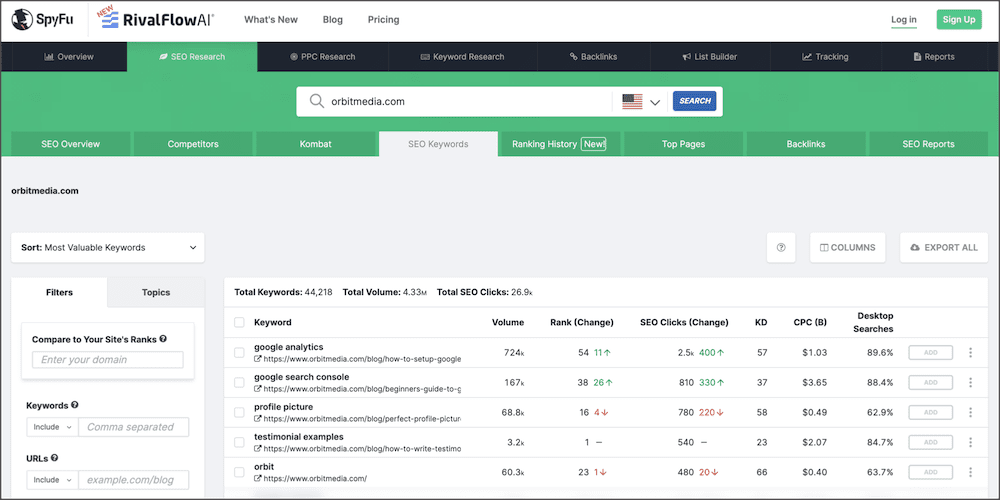Select the SEO Keywords tab
This screenshot has width=1000, height=500.
[438, 144]
